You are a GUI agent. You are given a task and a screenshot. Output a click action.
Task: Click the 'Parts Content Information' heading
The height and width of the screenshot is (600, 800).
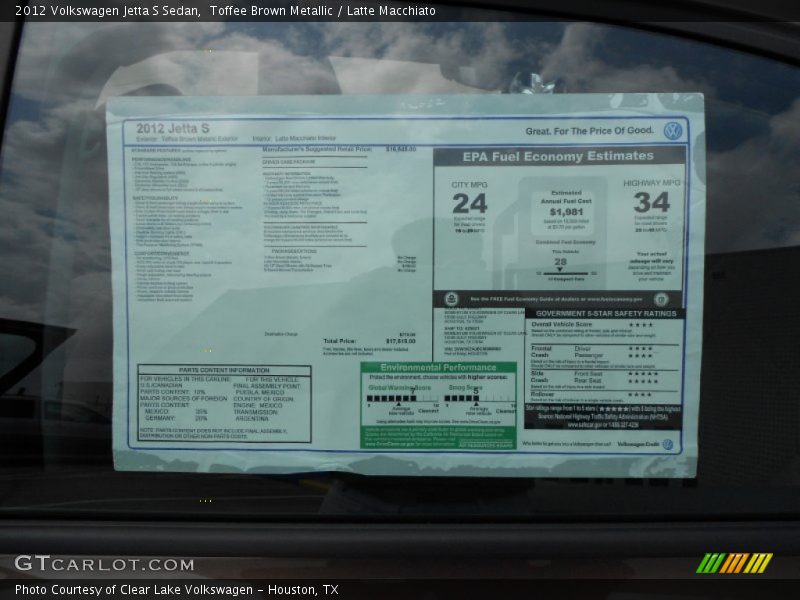click(224, 370)
